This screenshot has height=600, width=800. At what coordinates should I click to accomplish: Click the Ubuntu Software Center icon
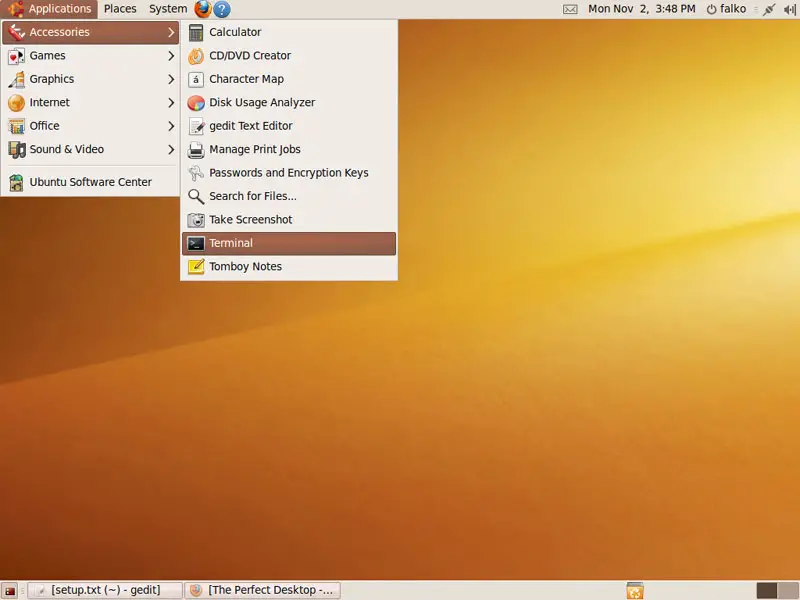click(x=16, y=182)
